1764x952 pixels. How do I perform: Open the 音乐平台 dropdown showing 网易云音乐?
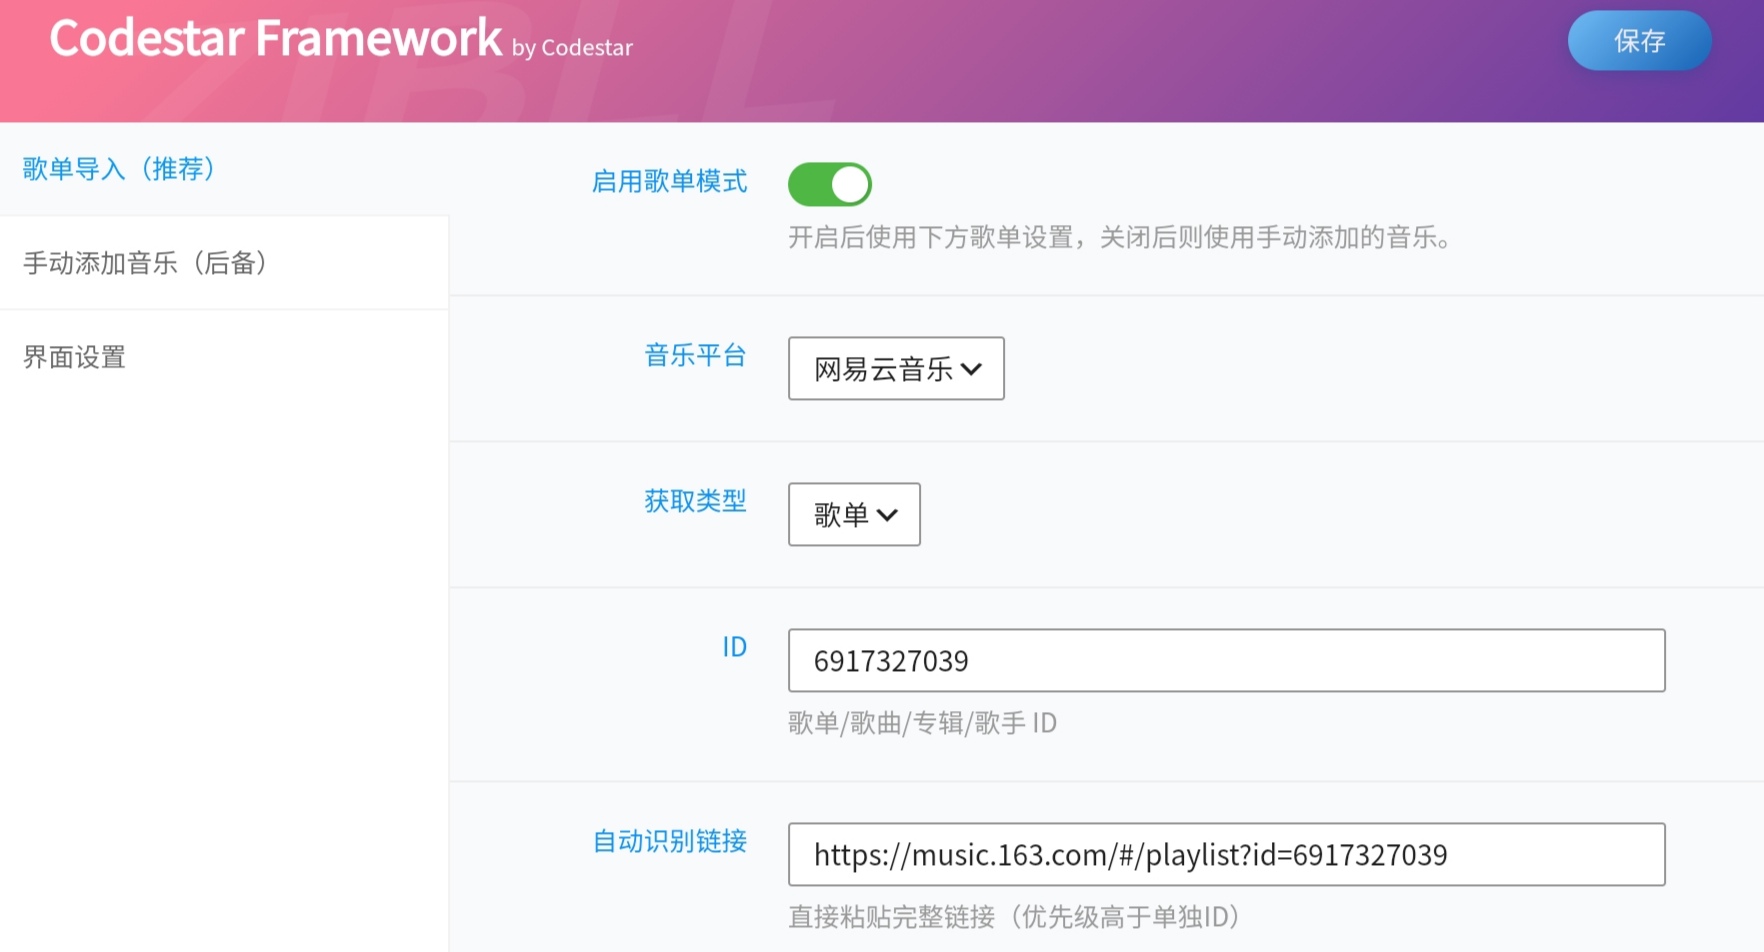click(x=896, y=369)
